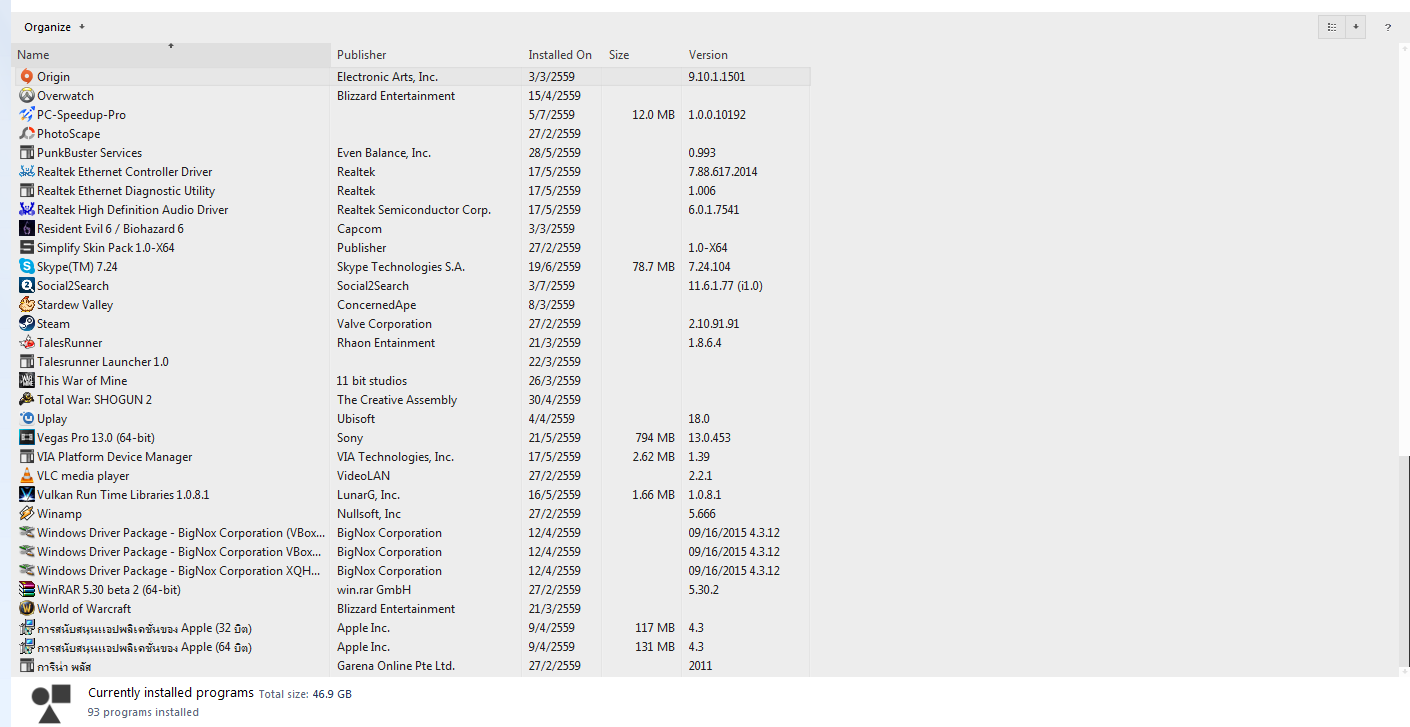Click version 9.10.1.1501 cell
Screen dimensions: 1410x727
(x=716, y=77)
